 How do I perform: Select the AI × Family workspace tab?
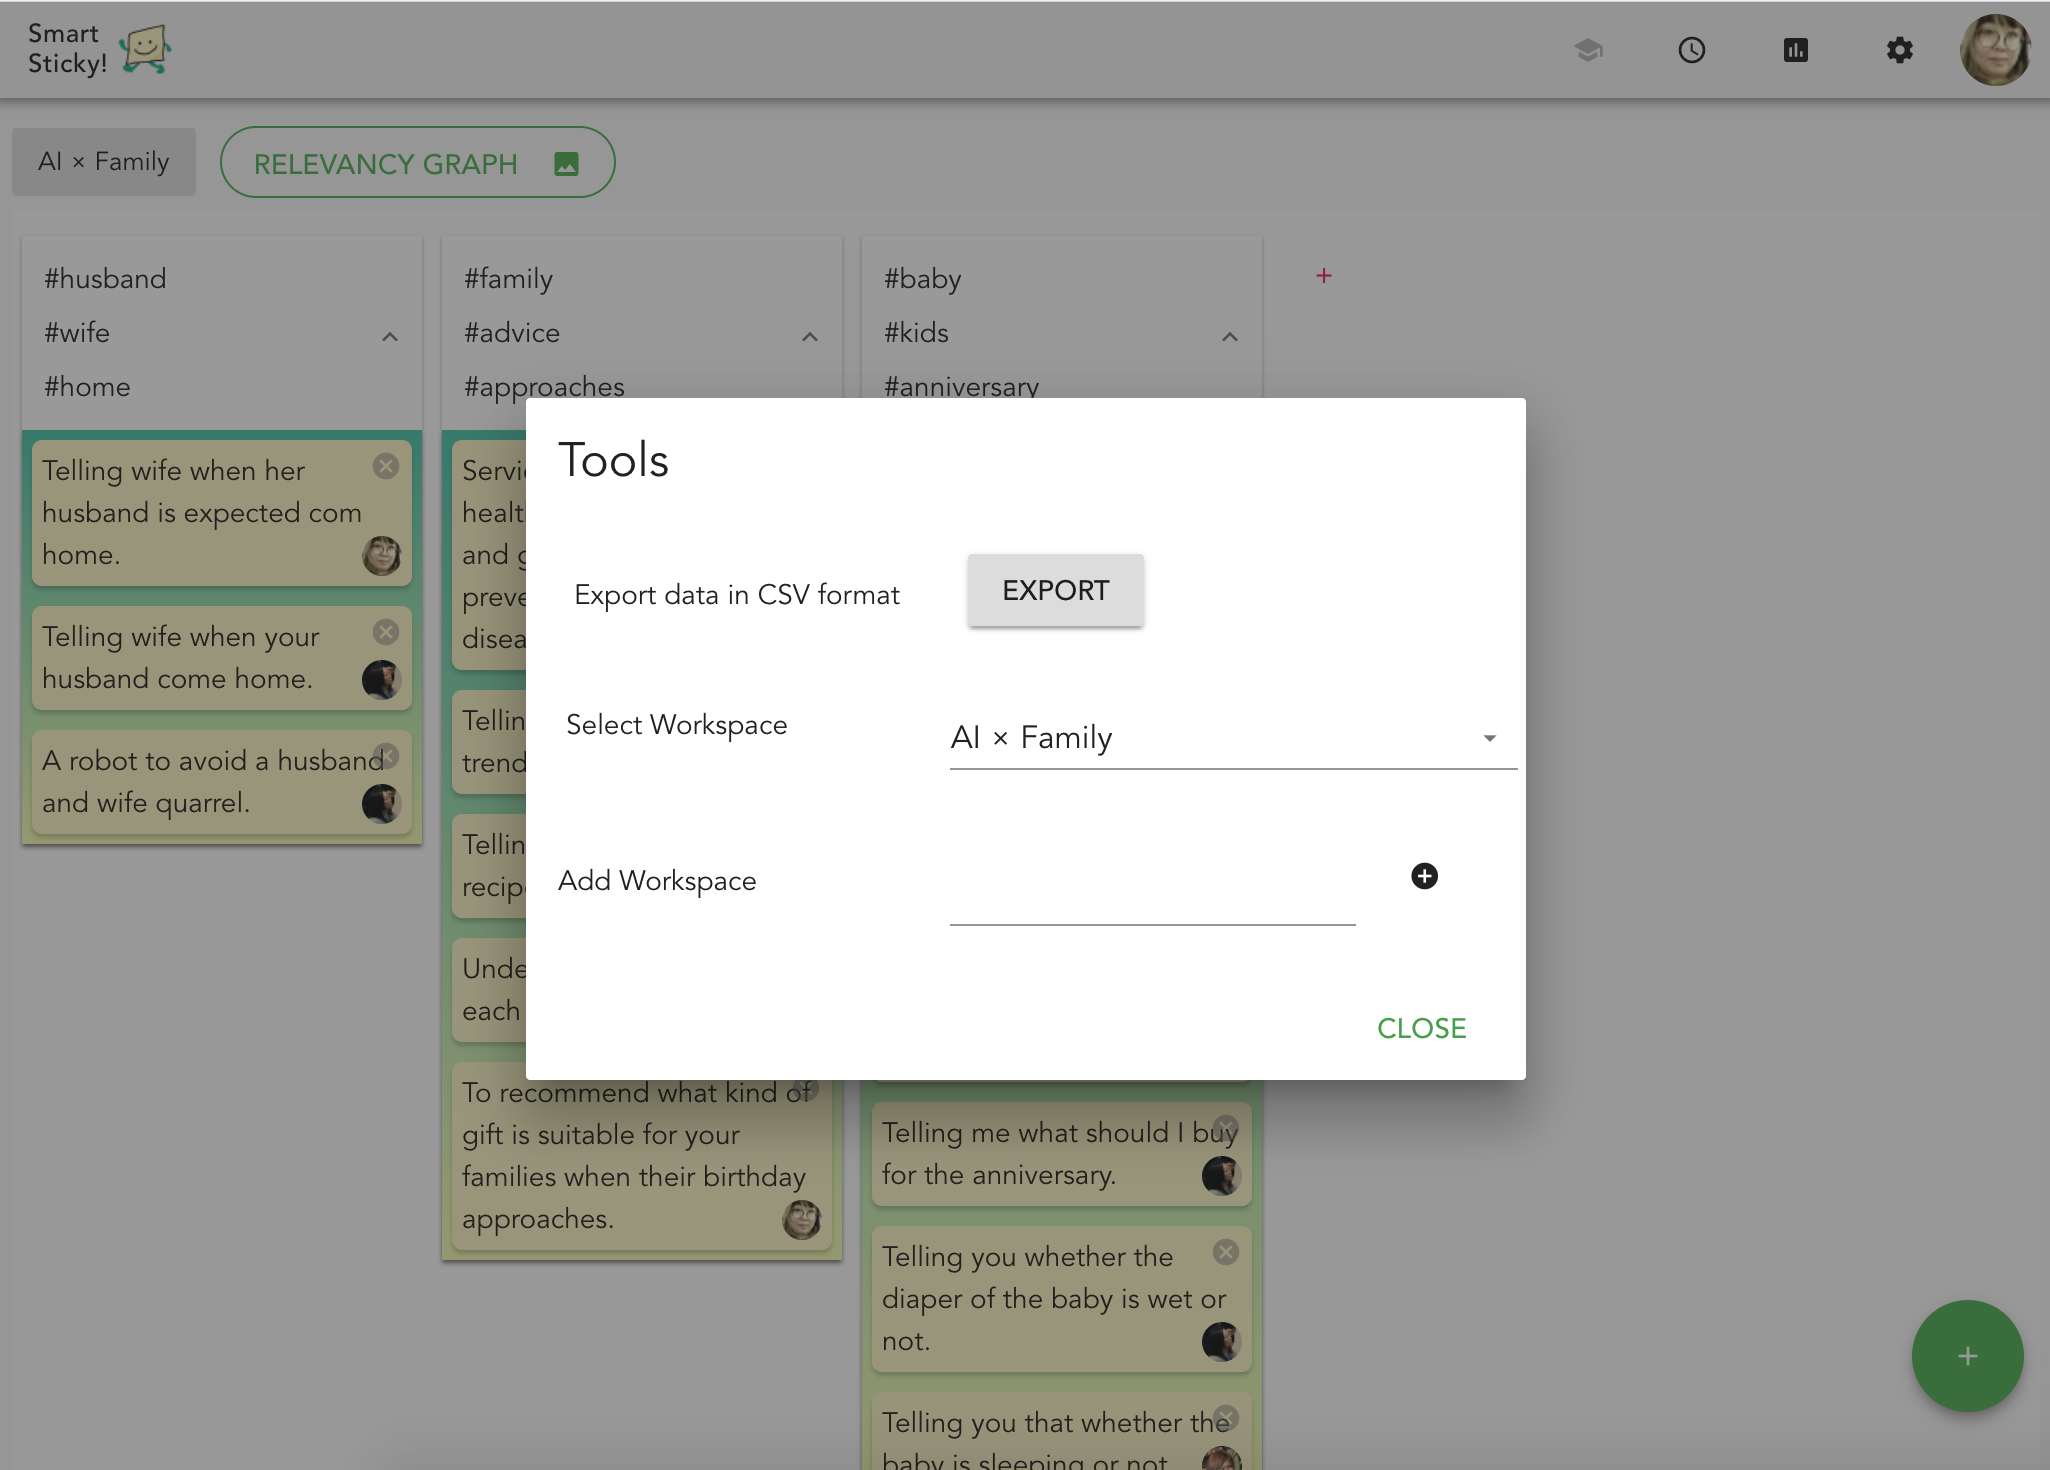coord(104,162)
